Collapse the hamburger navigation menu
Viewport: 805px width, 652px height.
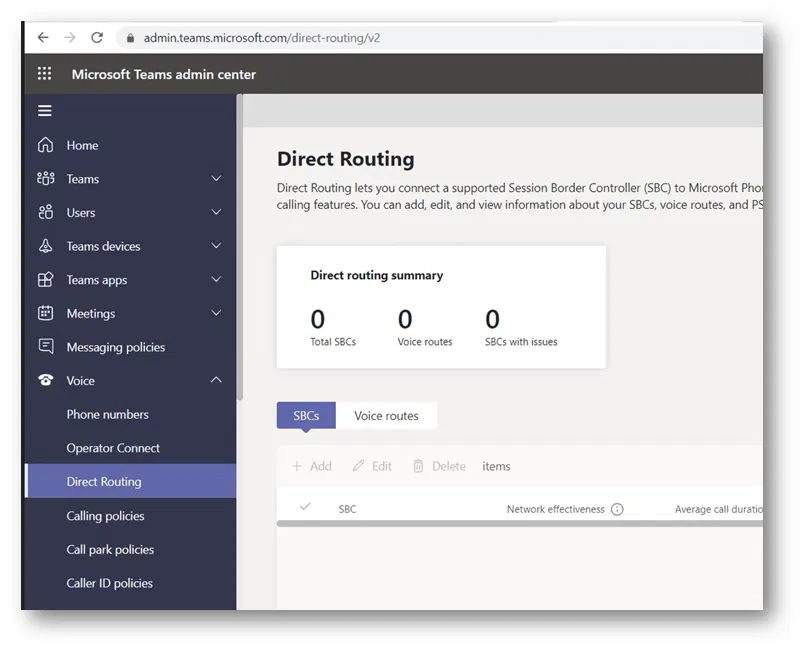45,111
